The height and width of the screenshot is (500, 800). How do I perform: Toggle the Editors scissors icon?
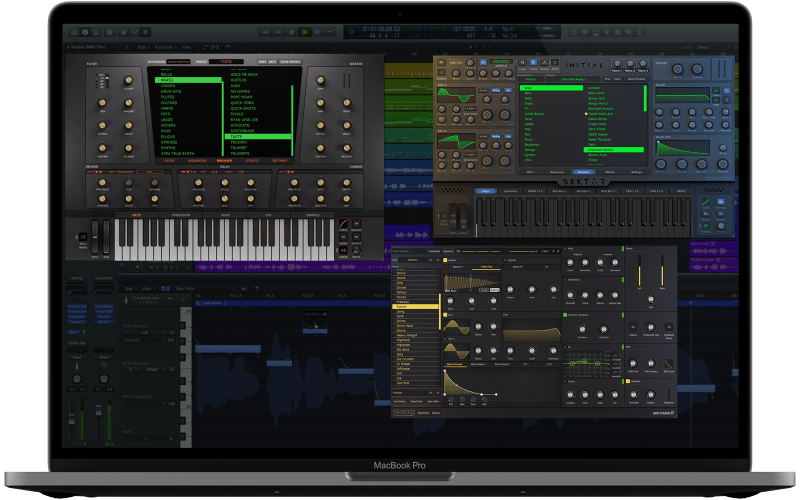[x=145, y=32]
